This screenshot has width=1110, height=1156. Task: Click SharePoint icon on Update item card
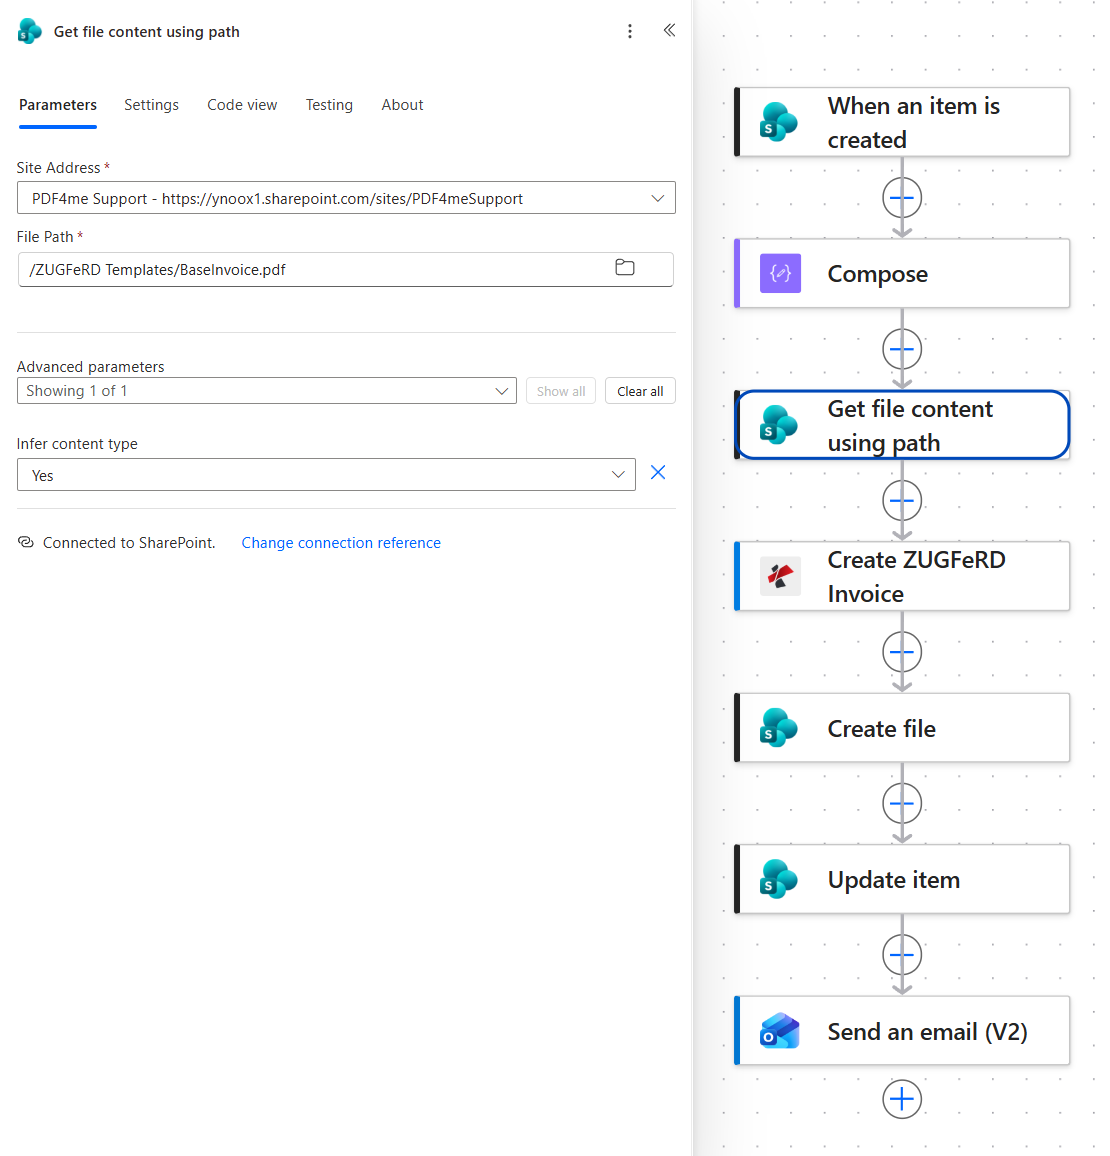[x=778, y=879]
